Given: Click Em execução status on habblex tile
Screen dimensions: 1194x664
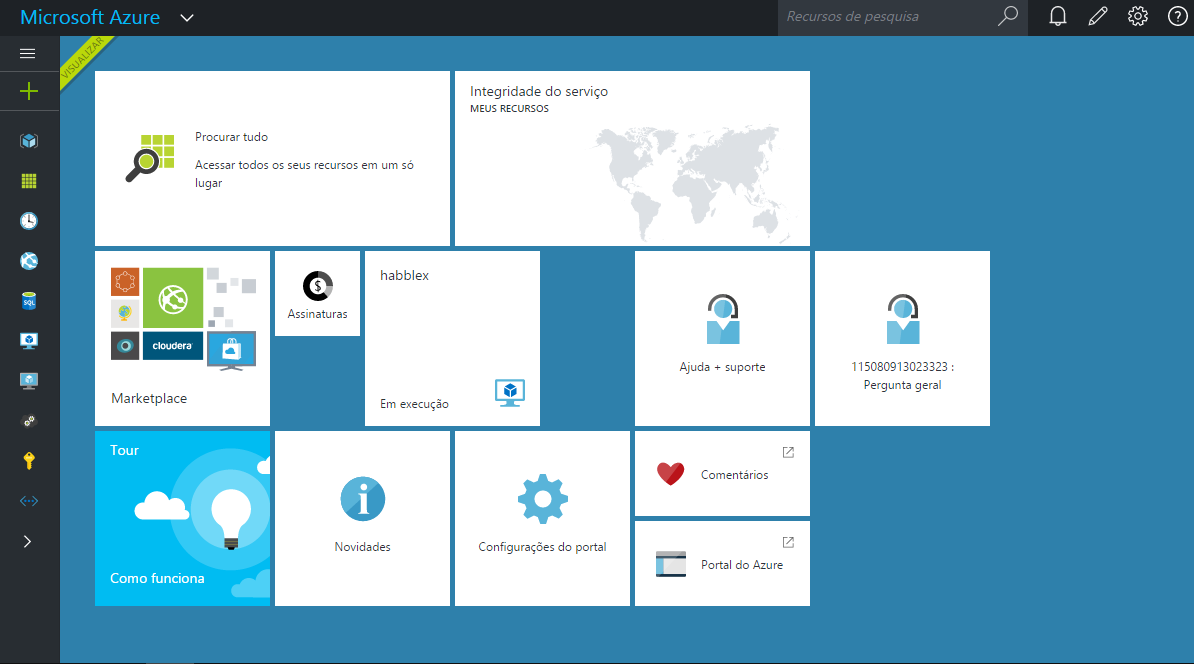Looking at the screenshot, I should coord(414,404).
